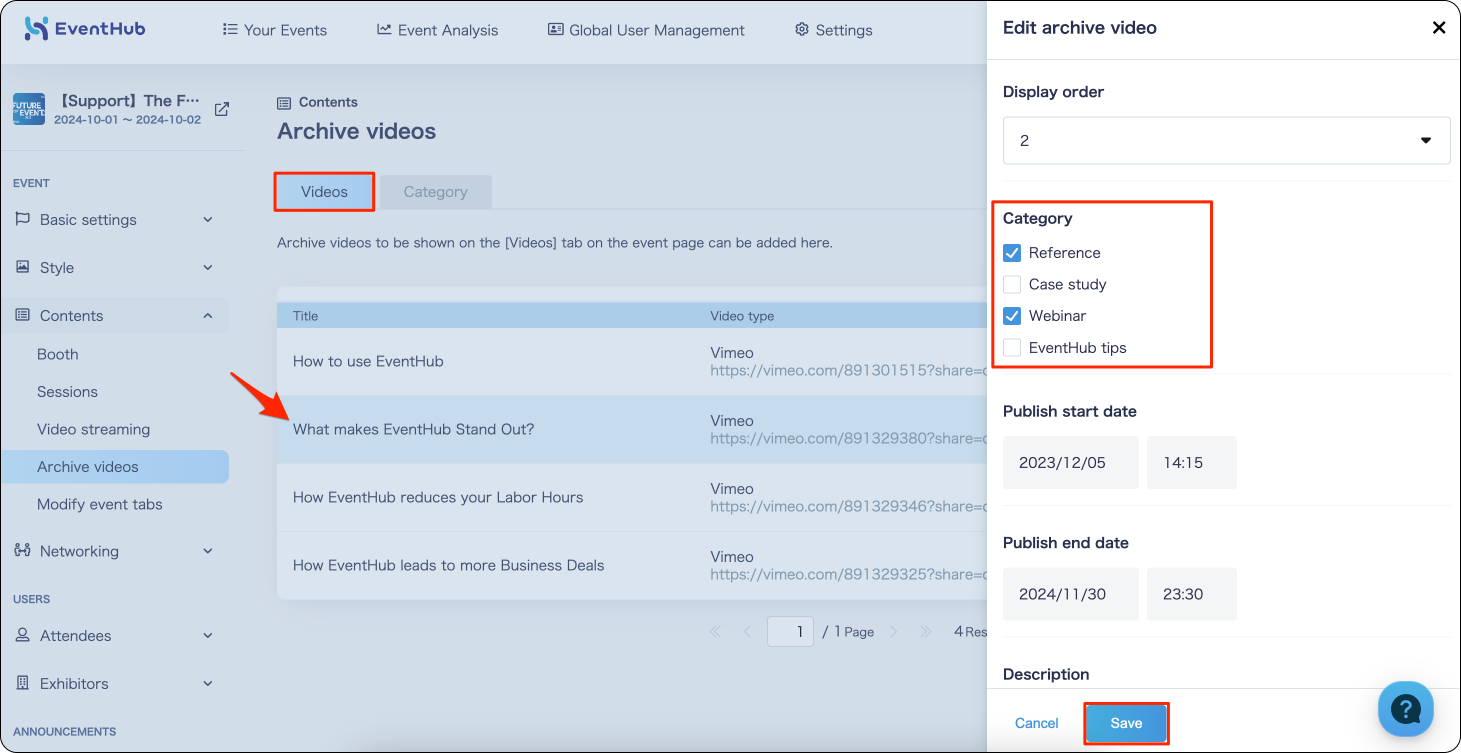The width and height of the screenshot is (1461, 753).
Task: Close the Edit archive video panel
Action: (x=1439, y=28)
